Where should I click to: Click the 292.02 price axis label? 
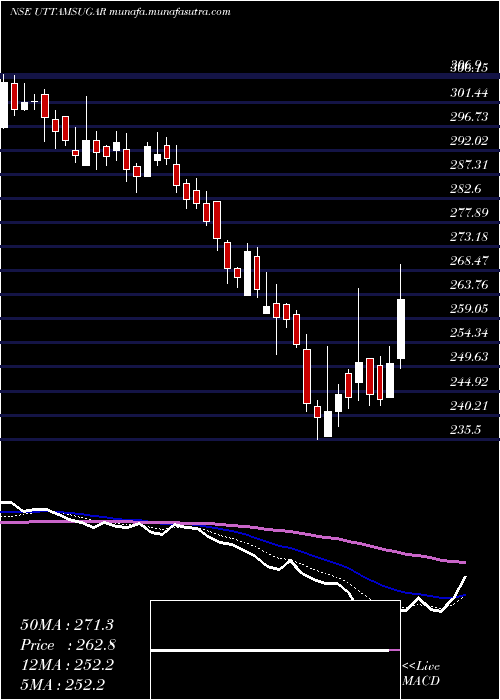(469, 141)
